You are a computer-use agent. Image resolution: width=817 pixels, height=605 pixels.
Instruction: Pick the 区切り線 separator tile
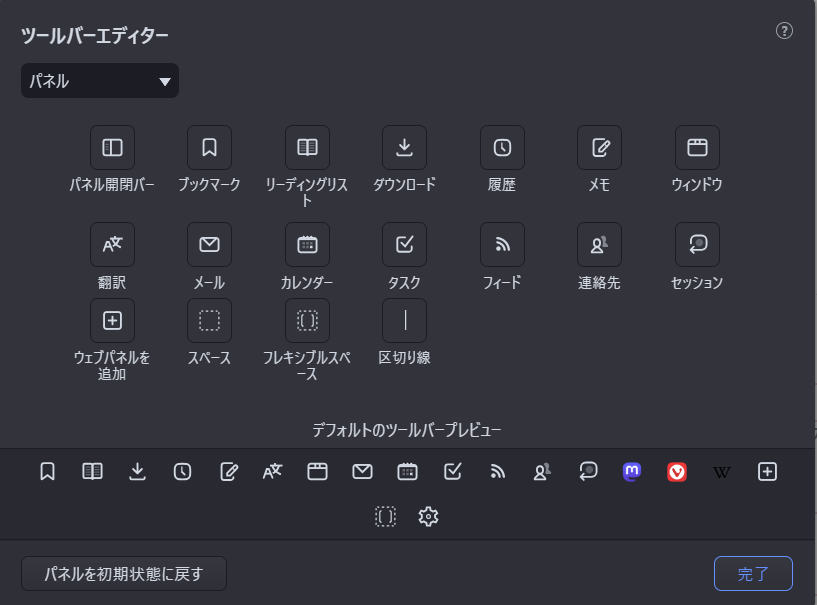(404, 320)
